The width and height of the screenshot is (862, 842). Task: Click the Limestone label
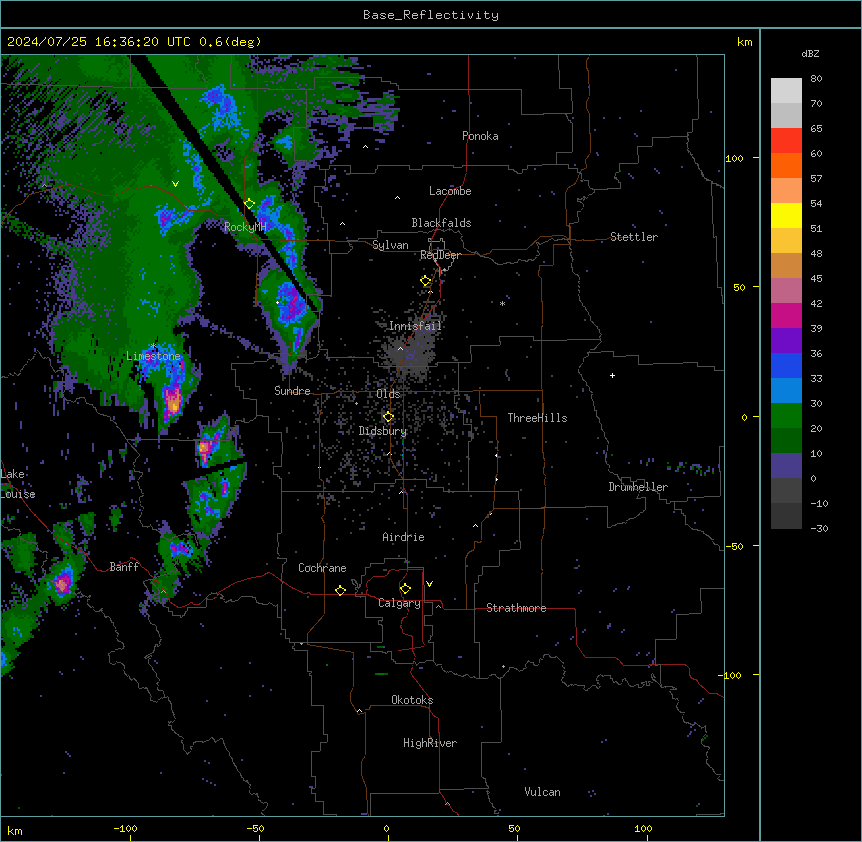tap(153, 356)
